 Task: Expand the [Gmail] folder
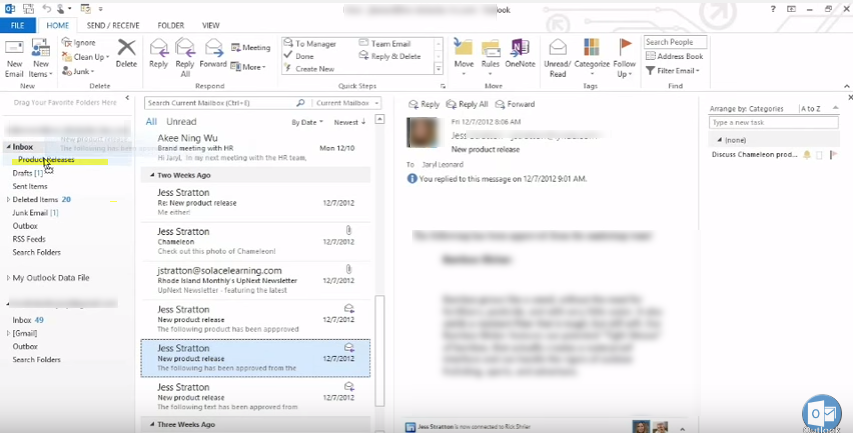pyautogui.click(x=8, y=333)
